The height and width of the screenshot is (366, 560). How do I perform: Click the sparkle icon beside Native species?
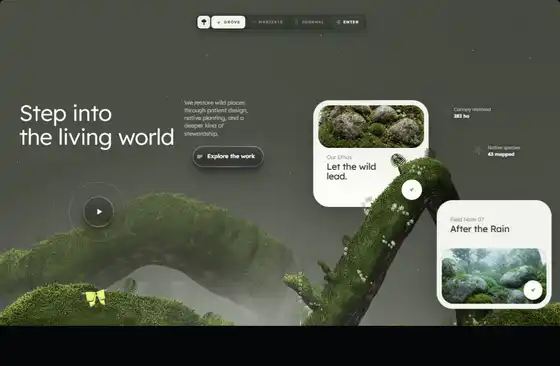[x=478, y=150]
